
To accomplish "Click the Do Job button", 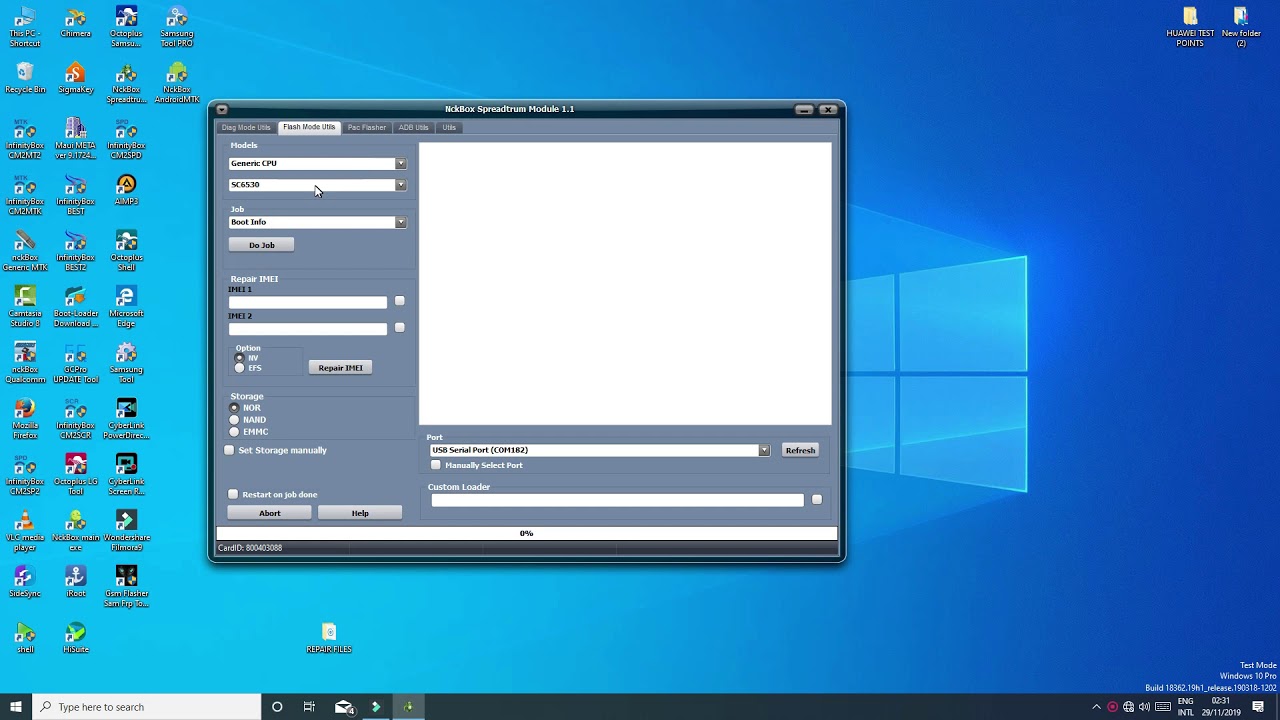I will click(x=261, y=245).
